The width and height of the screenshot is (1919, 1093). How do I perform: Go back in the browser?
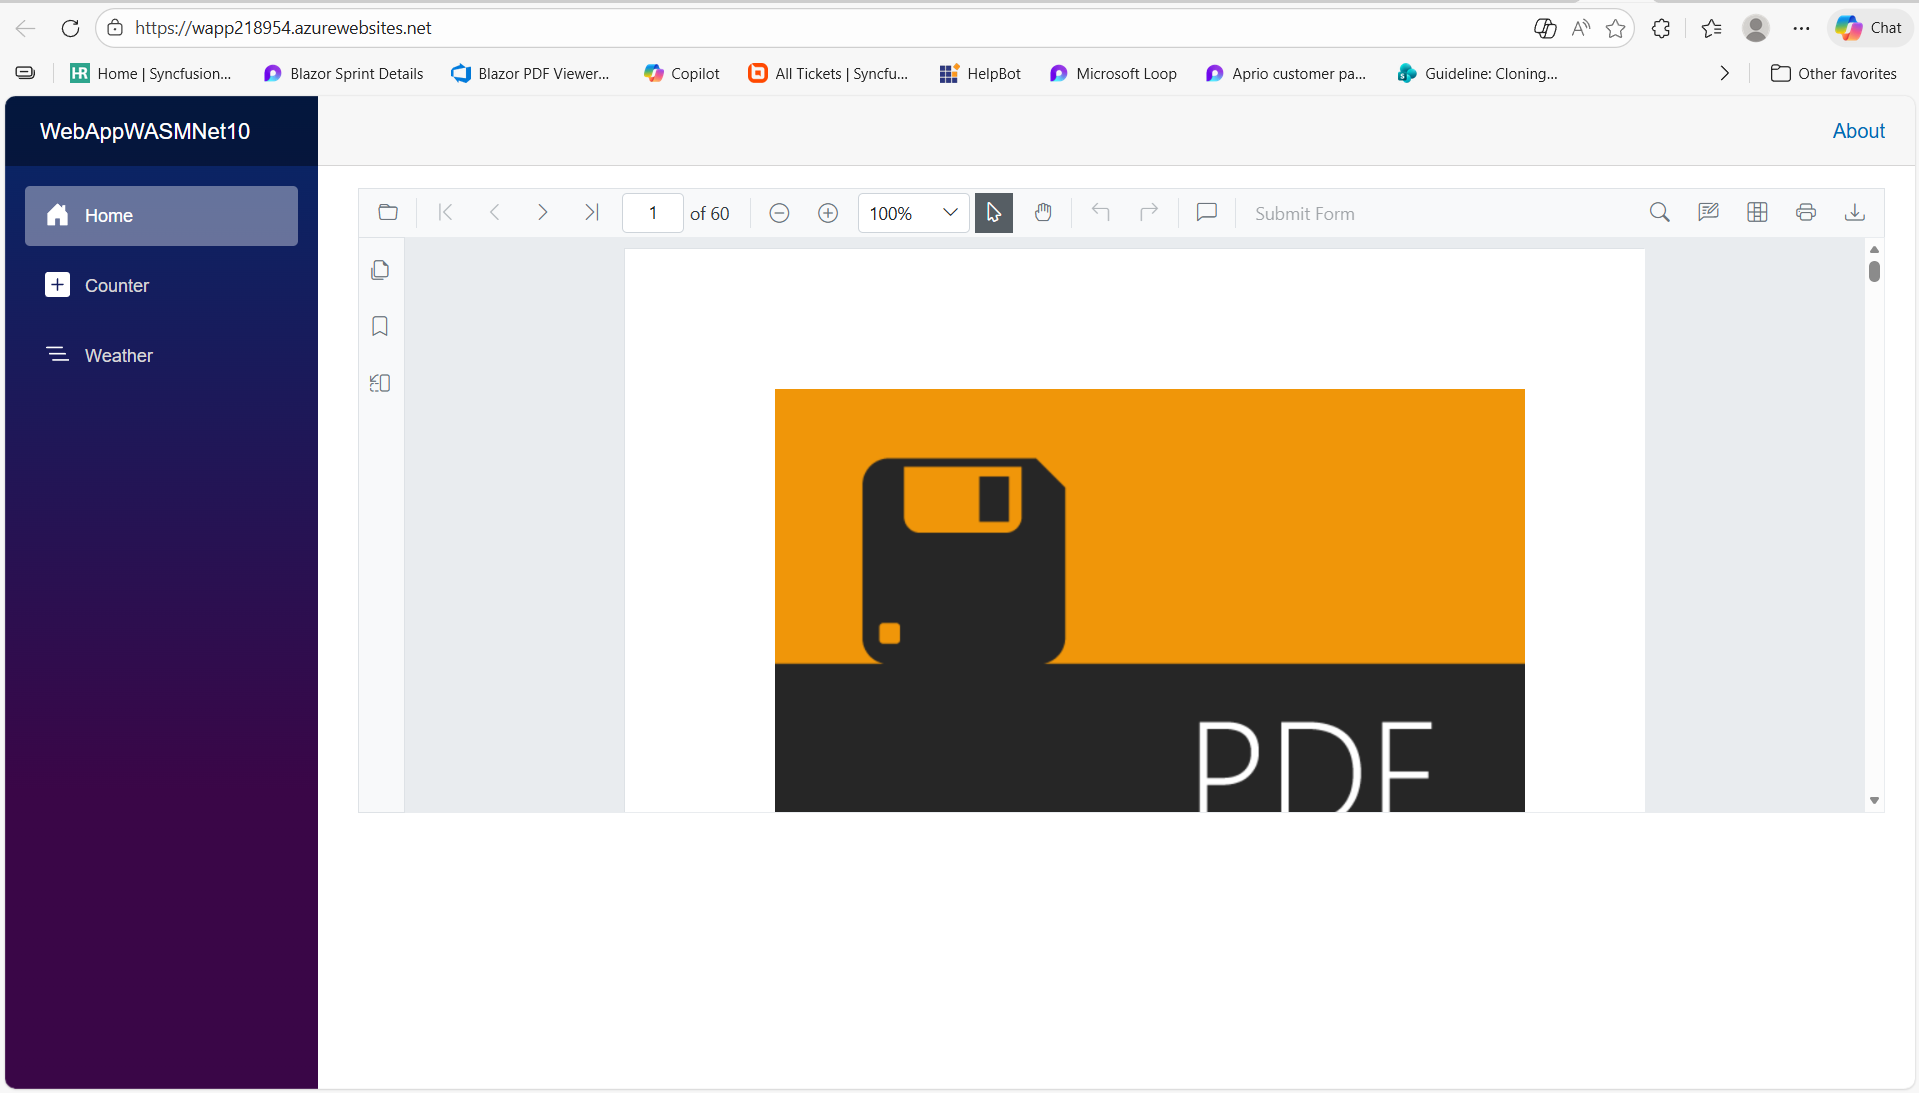pyautogui.click(x=26, y=28)
